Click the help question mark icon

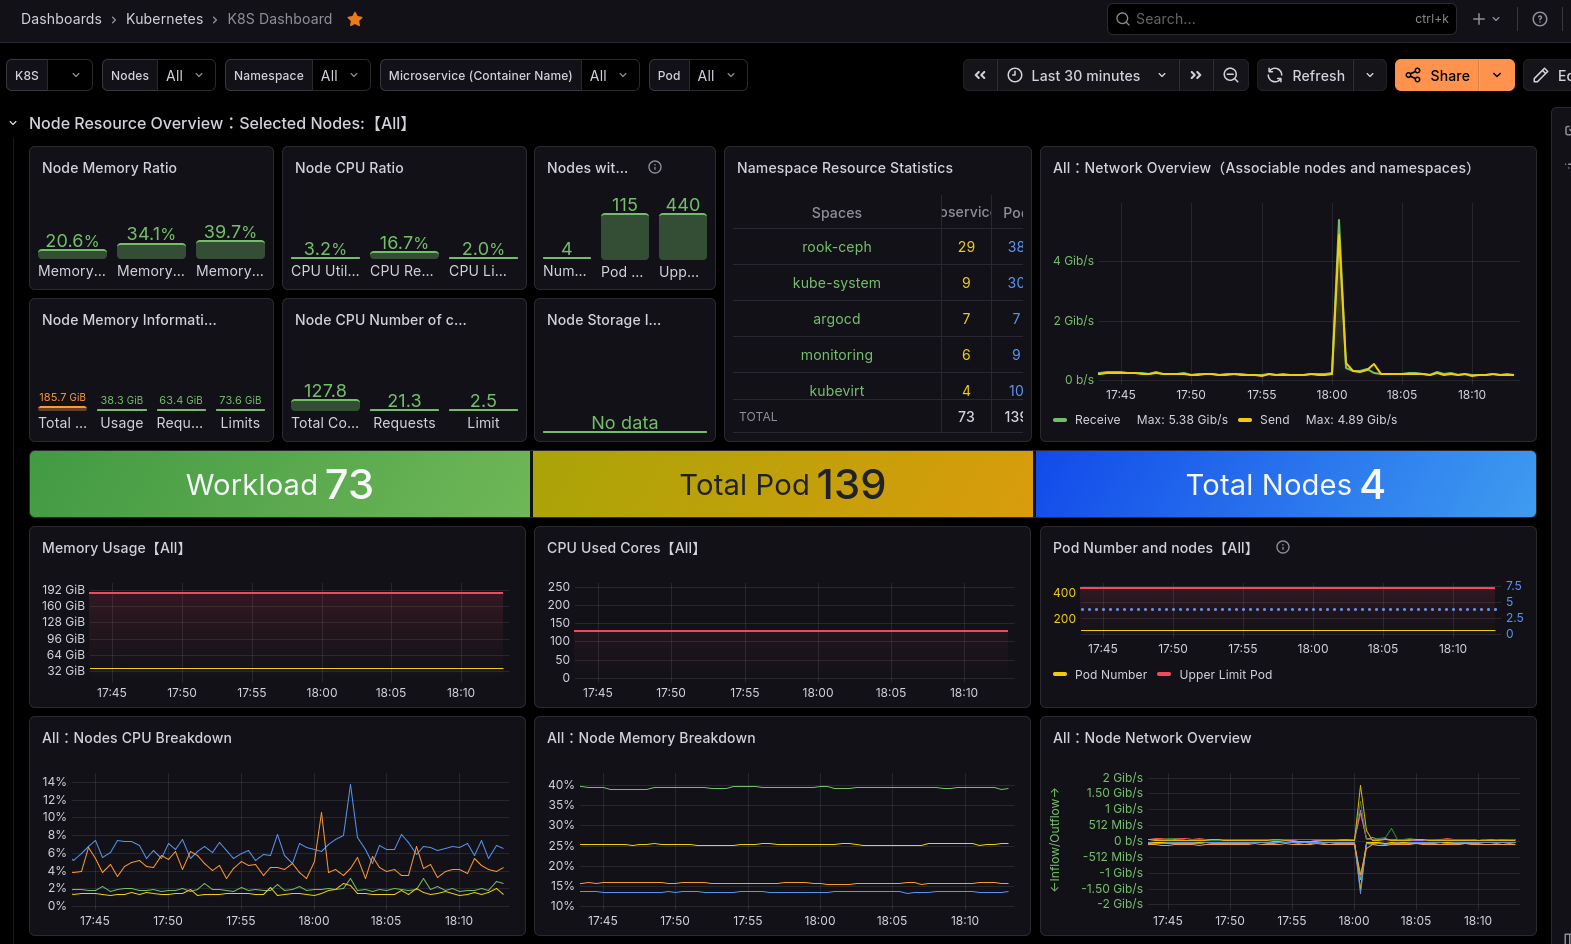pos(1540,19)
